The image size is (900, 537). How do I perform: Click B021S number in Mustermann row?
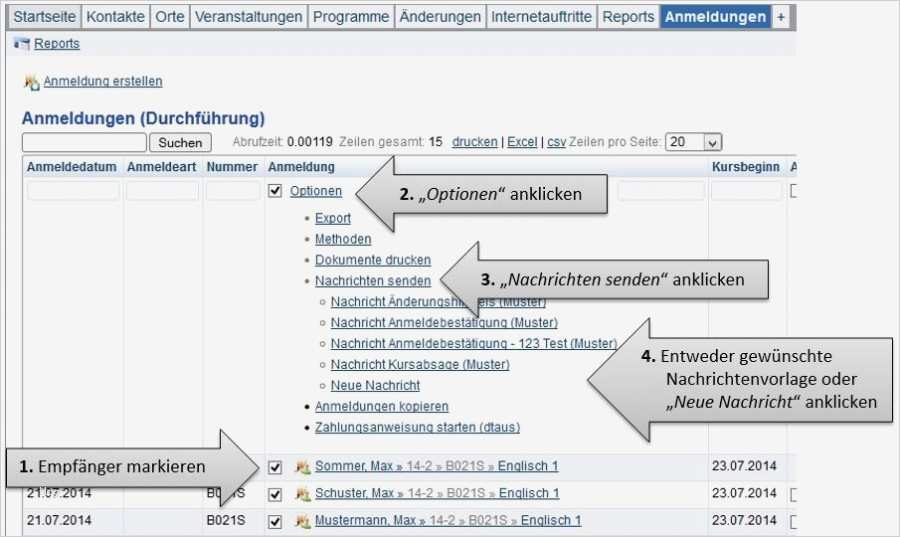tap(226, 520)
